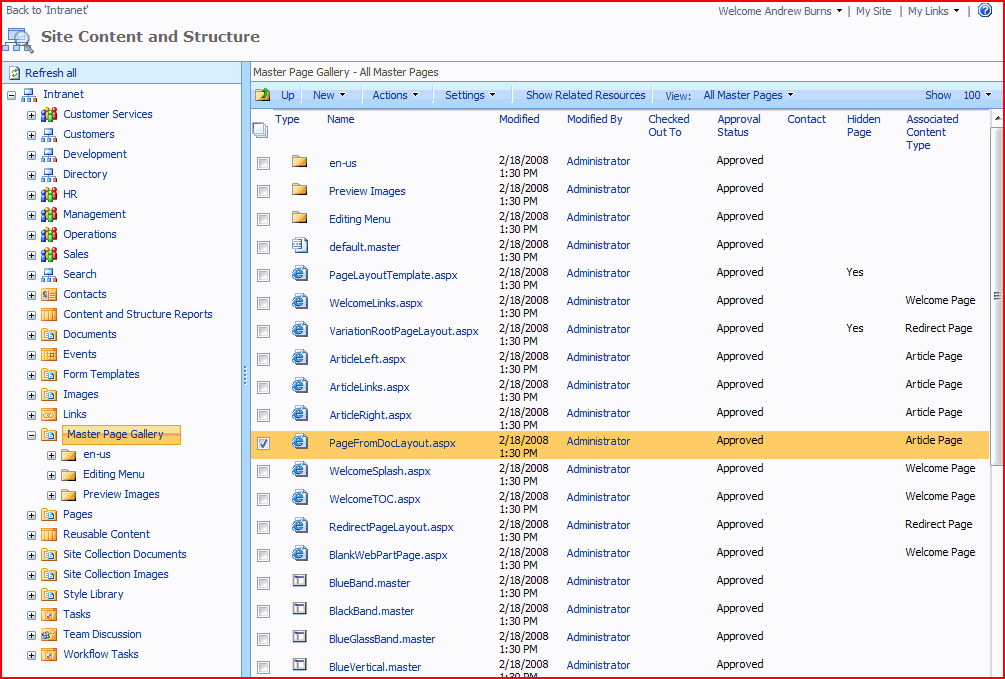The image size is (1005, 679).
Task: Click the Customer Services site icon
Action: (49, 114)
